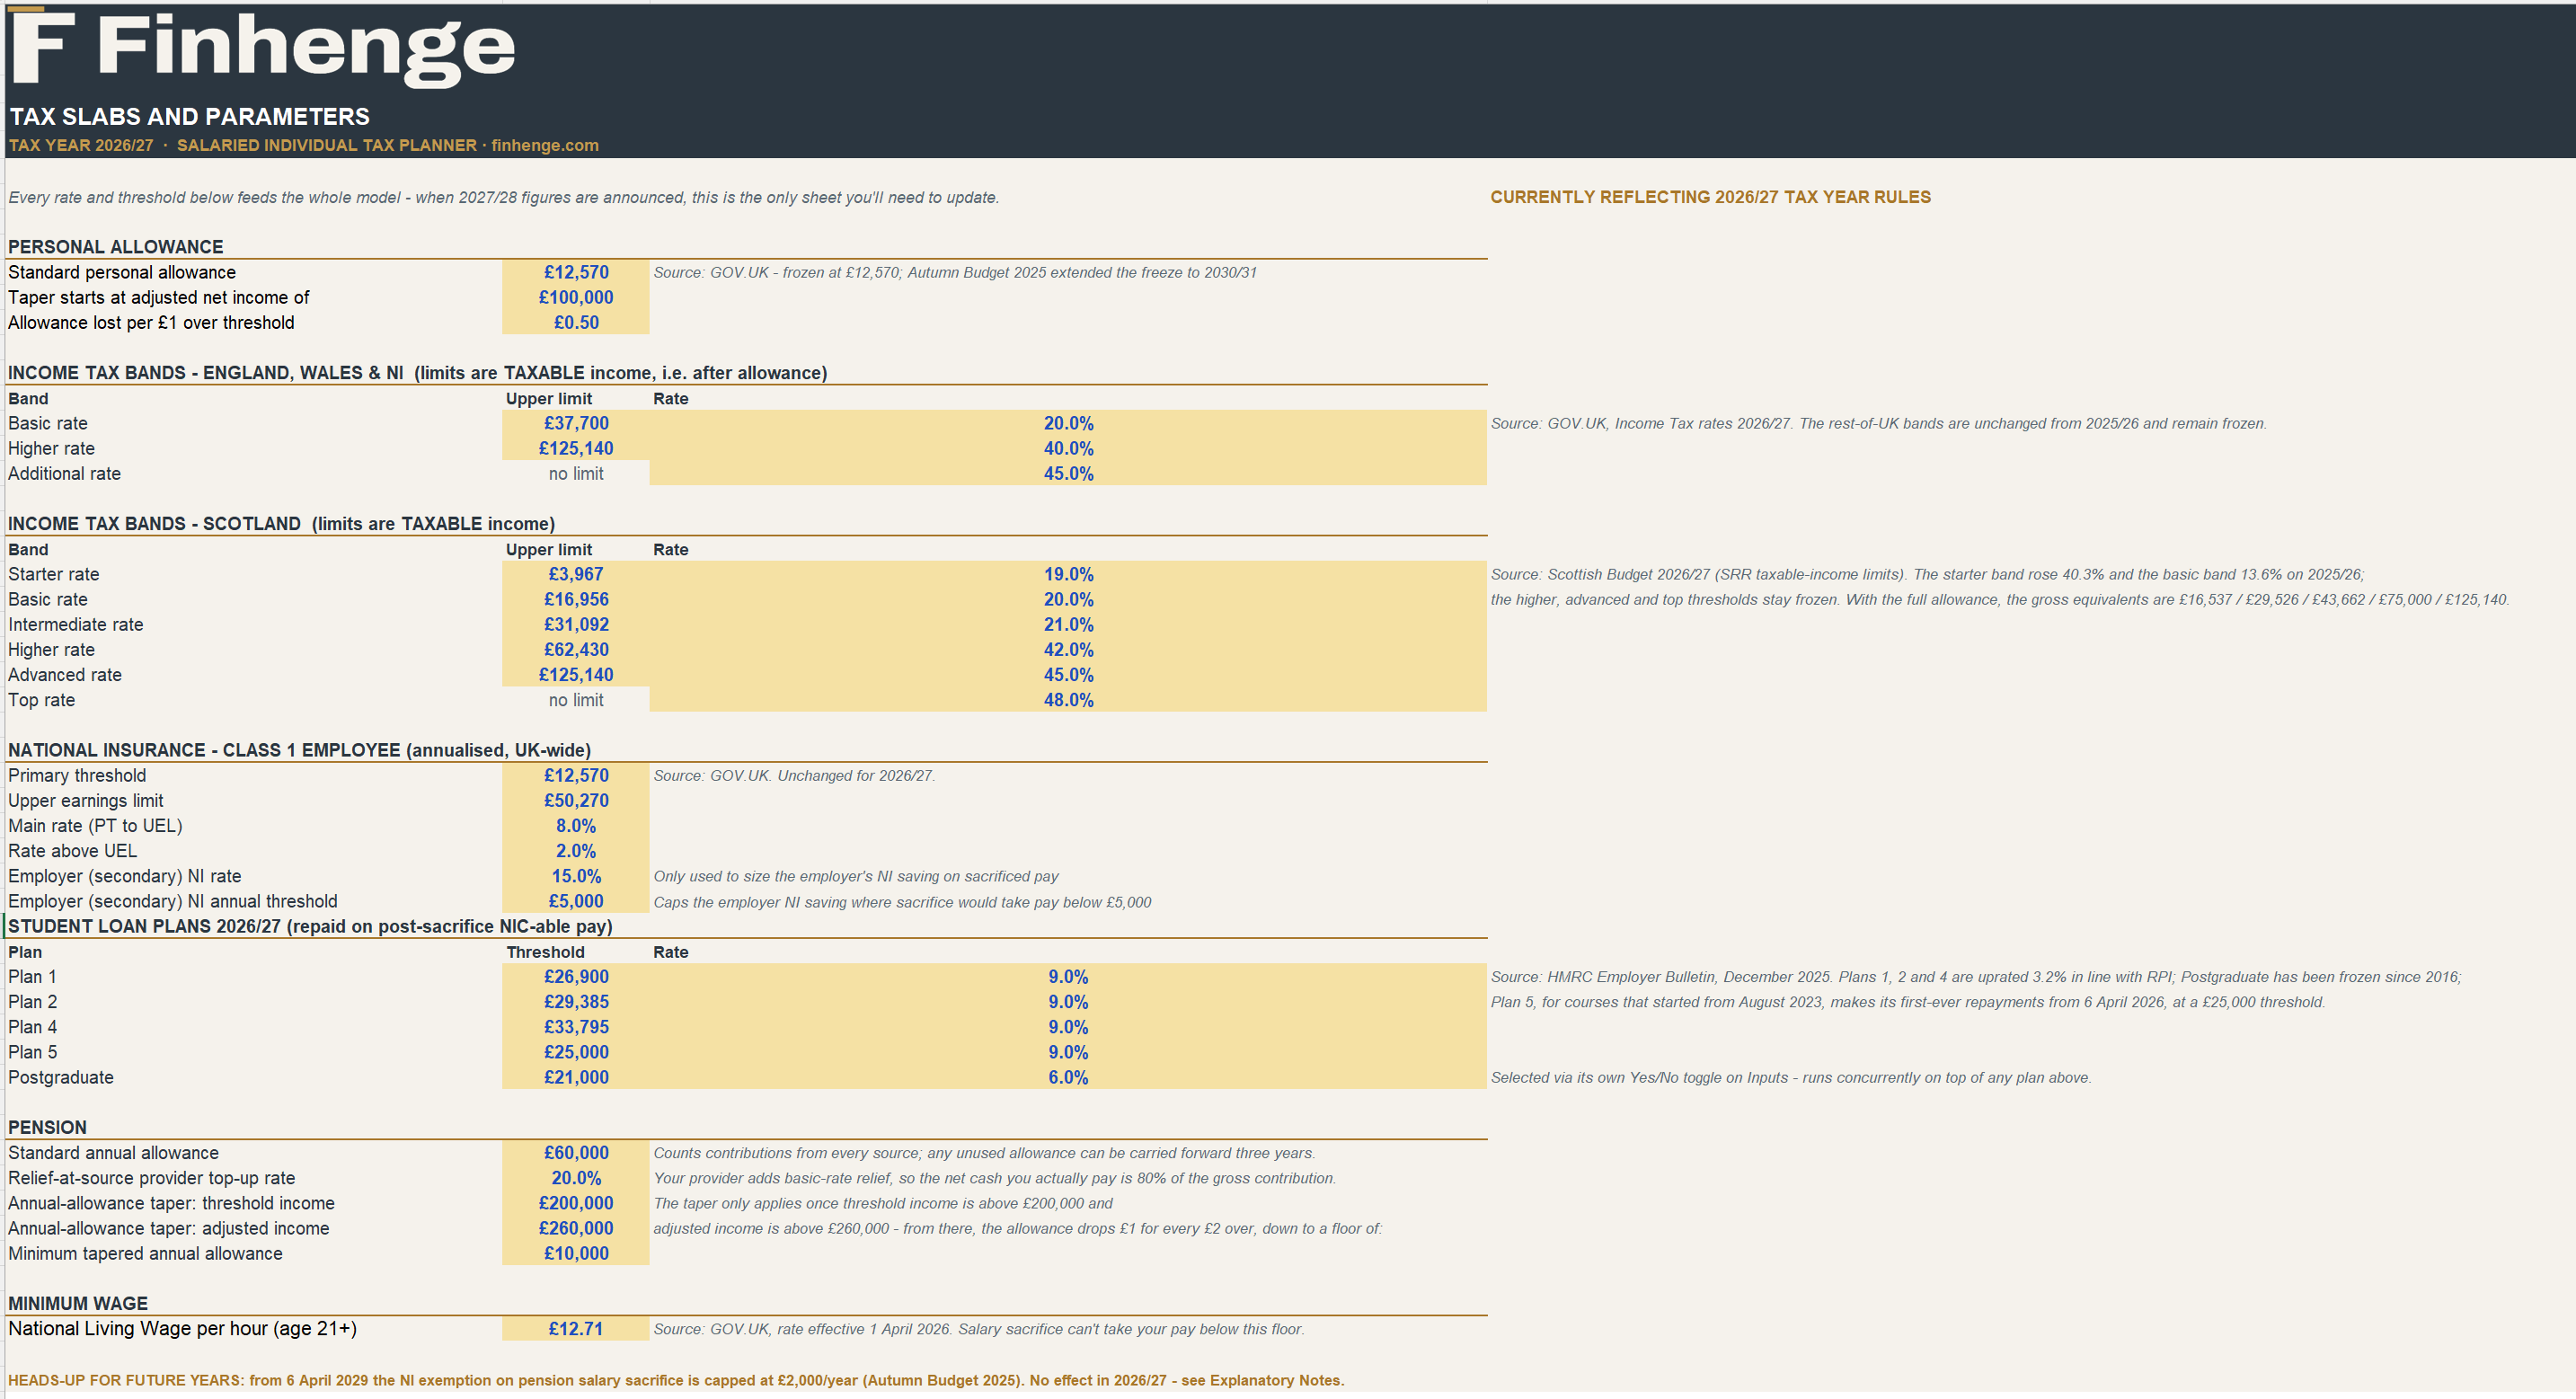Click the Scottish Budget 2026/27 source note
Viewport: 2576px width, 1399px height.
pos(1927,574)
